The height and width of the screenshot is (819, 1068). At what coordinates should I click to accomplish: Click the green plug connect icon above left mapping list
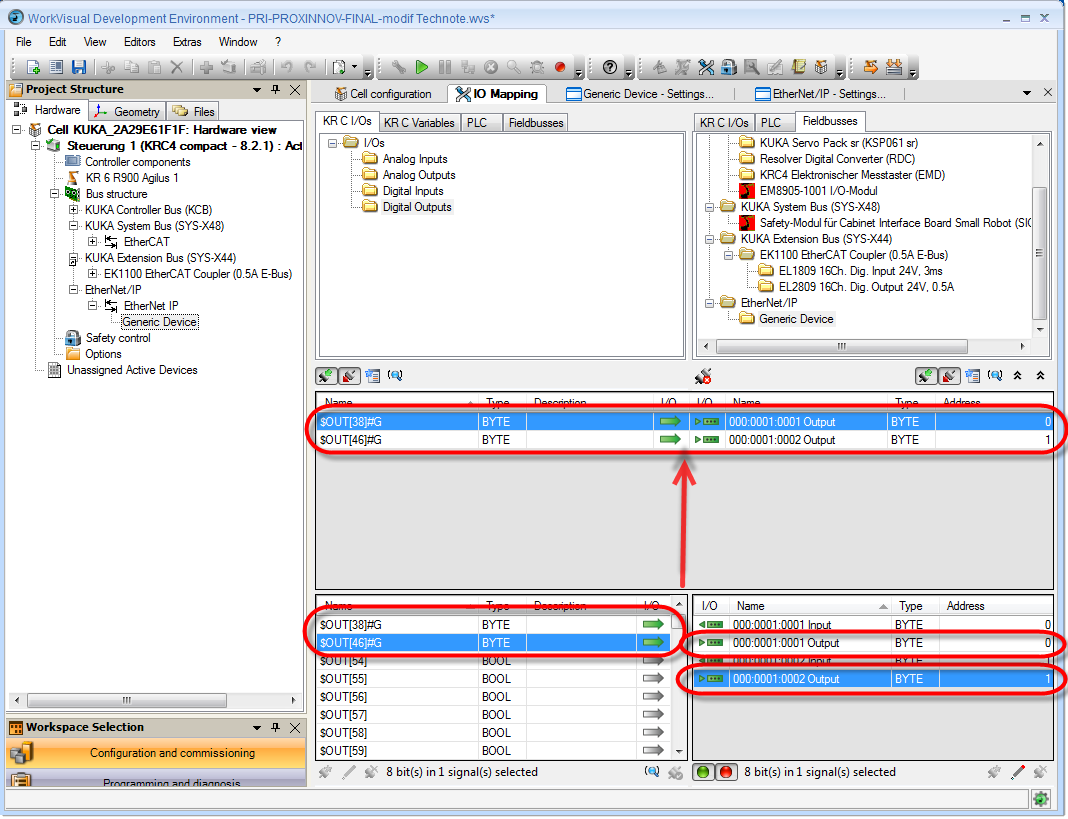pyautogui.click(x=326, y=375)
